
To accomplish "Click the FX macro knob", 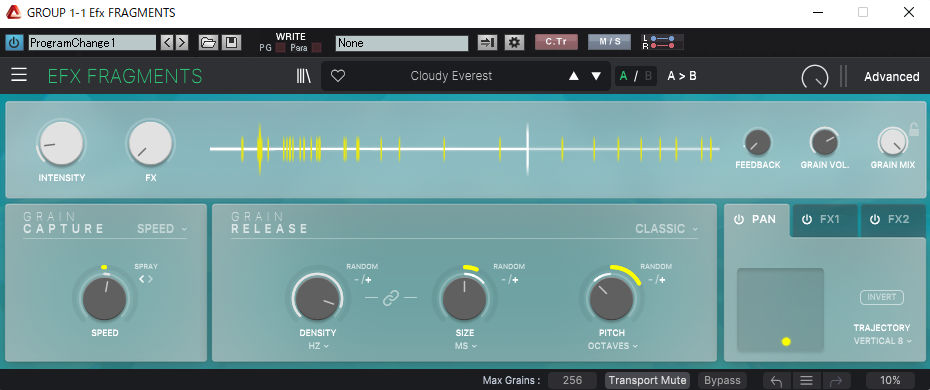I will pyautogui.click(x=151, y=143).
